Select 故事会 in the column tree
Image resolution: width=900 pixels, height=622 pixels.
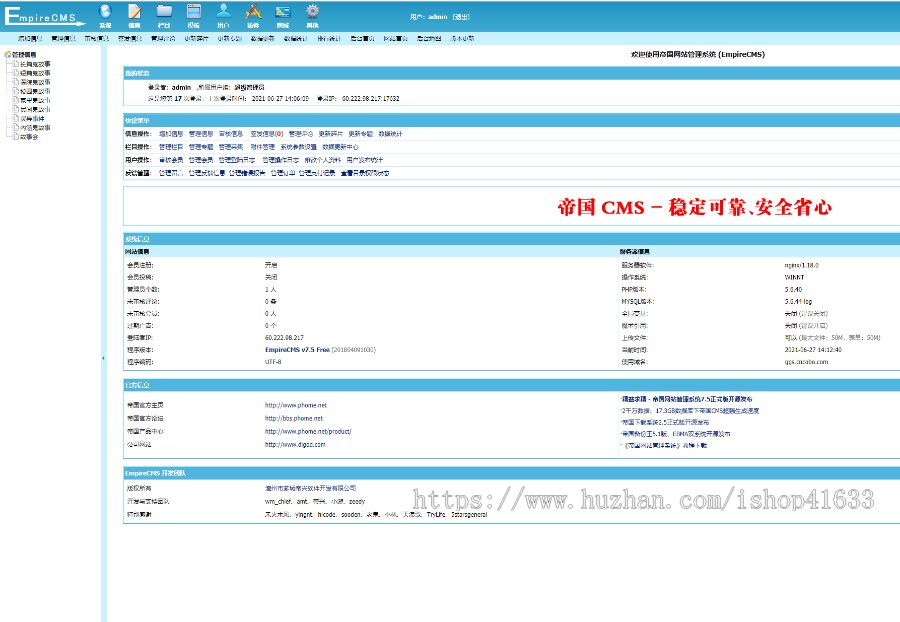point(29,137)
